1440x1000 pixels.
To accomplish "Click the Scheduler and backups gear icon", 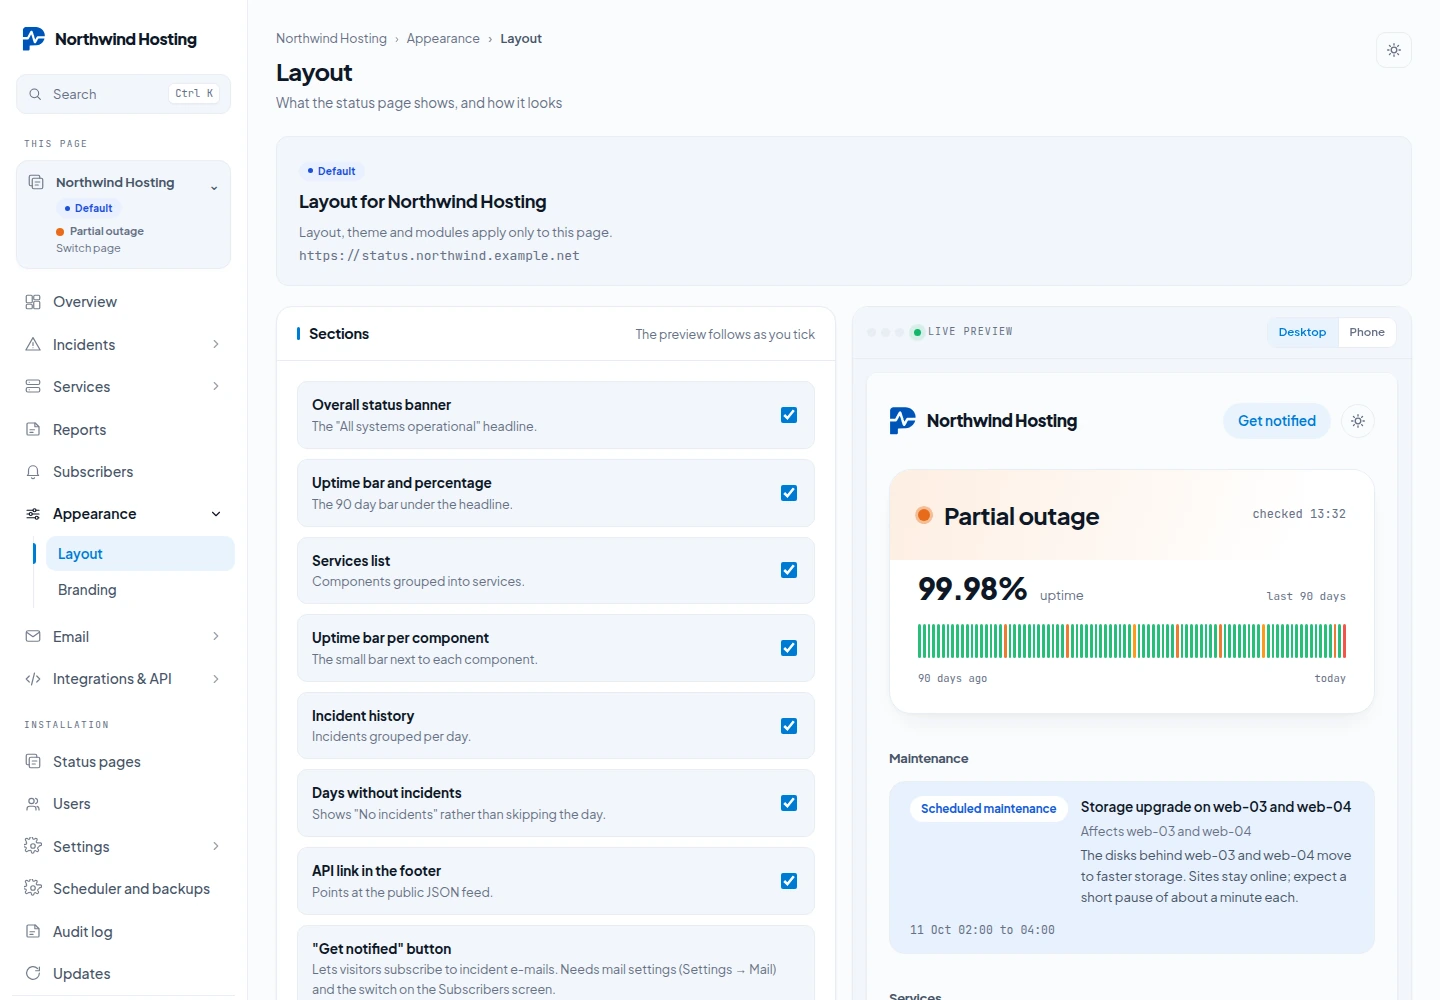I will 33,888.
